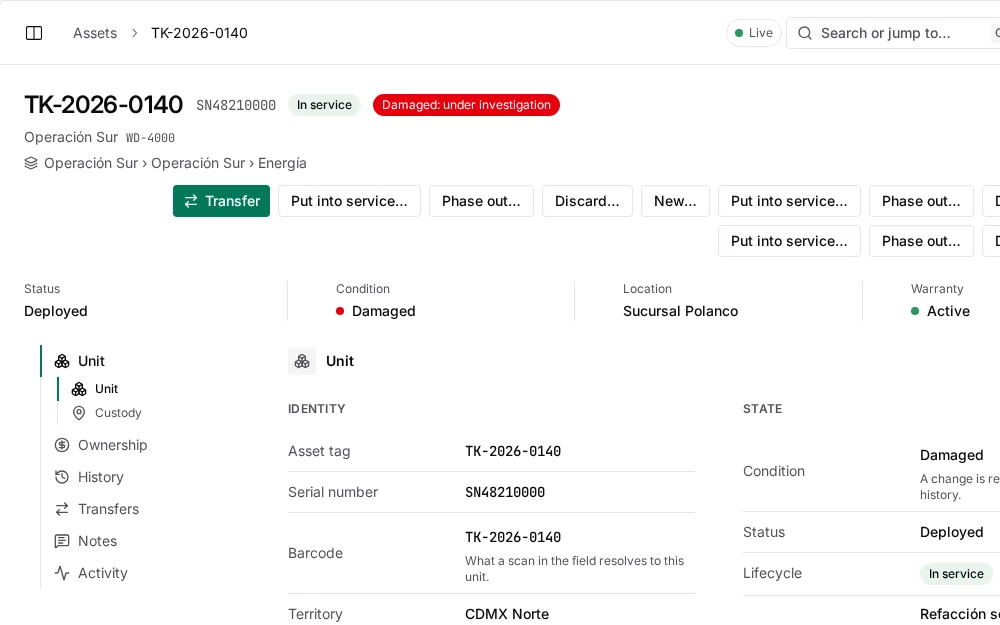Click the TK-2026-0140 breadcrumb item

point(200,33)
